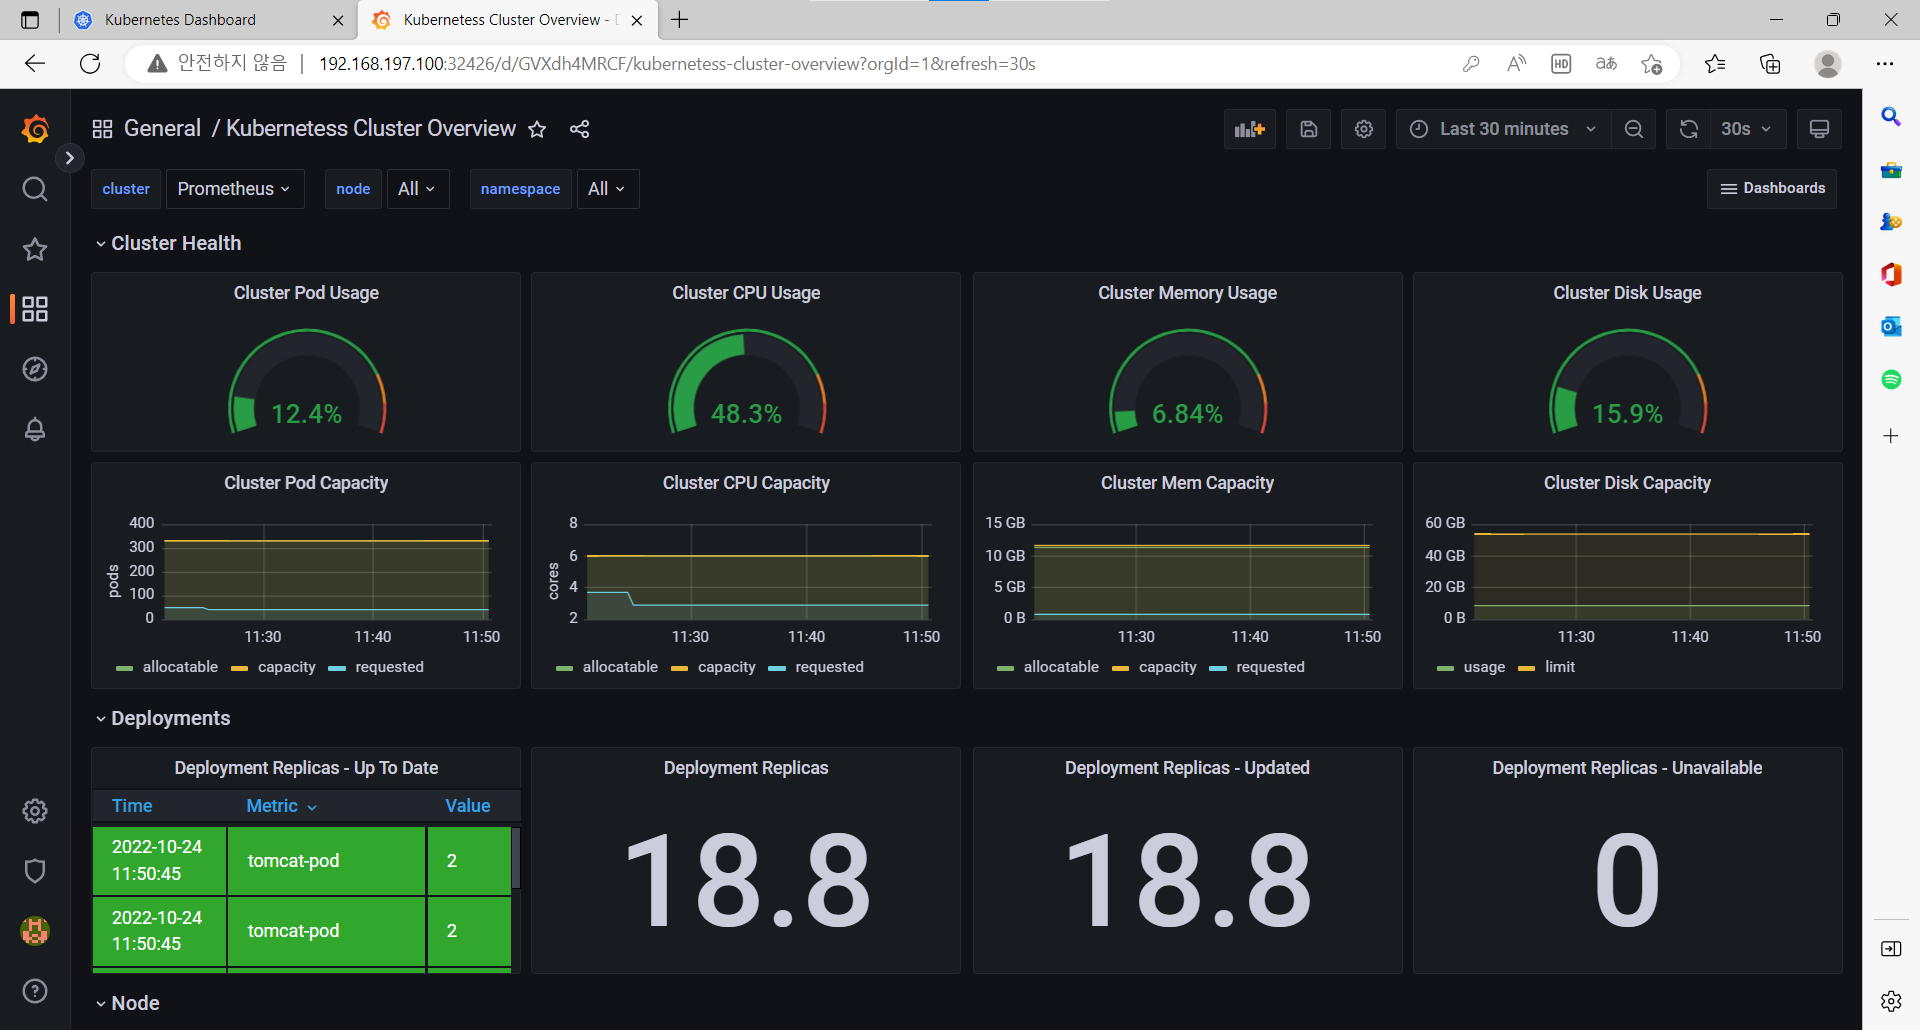1920x1030 pixels.
Task: Add a new panel to dashboard
Action: click(x=1250, y=129)
